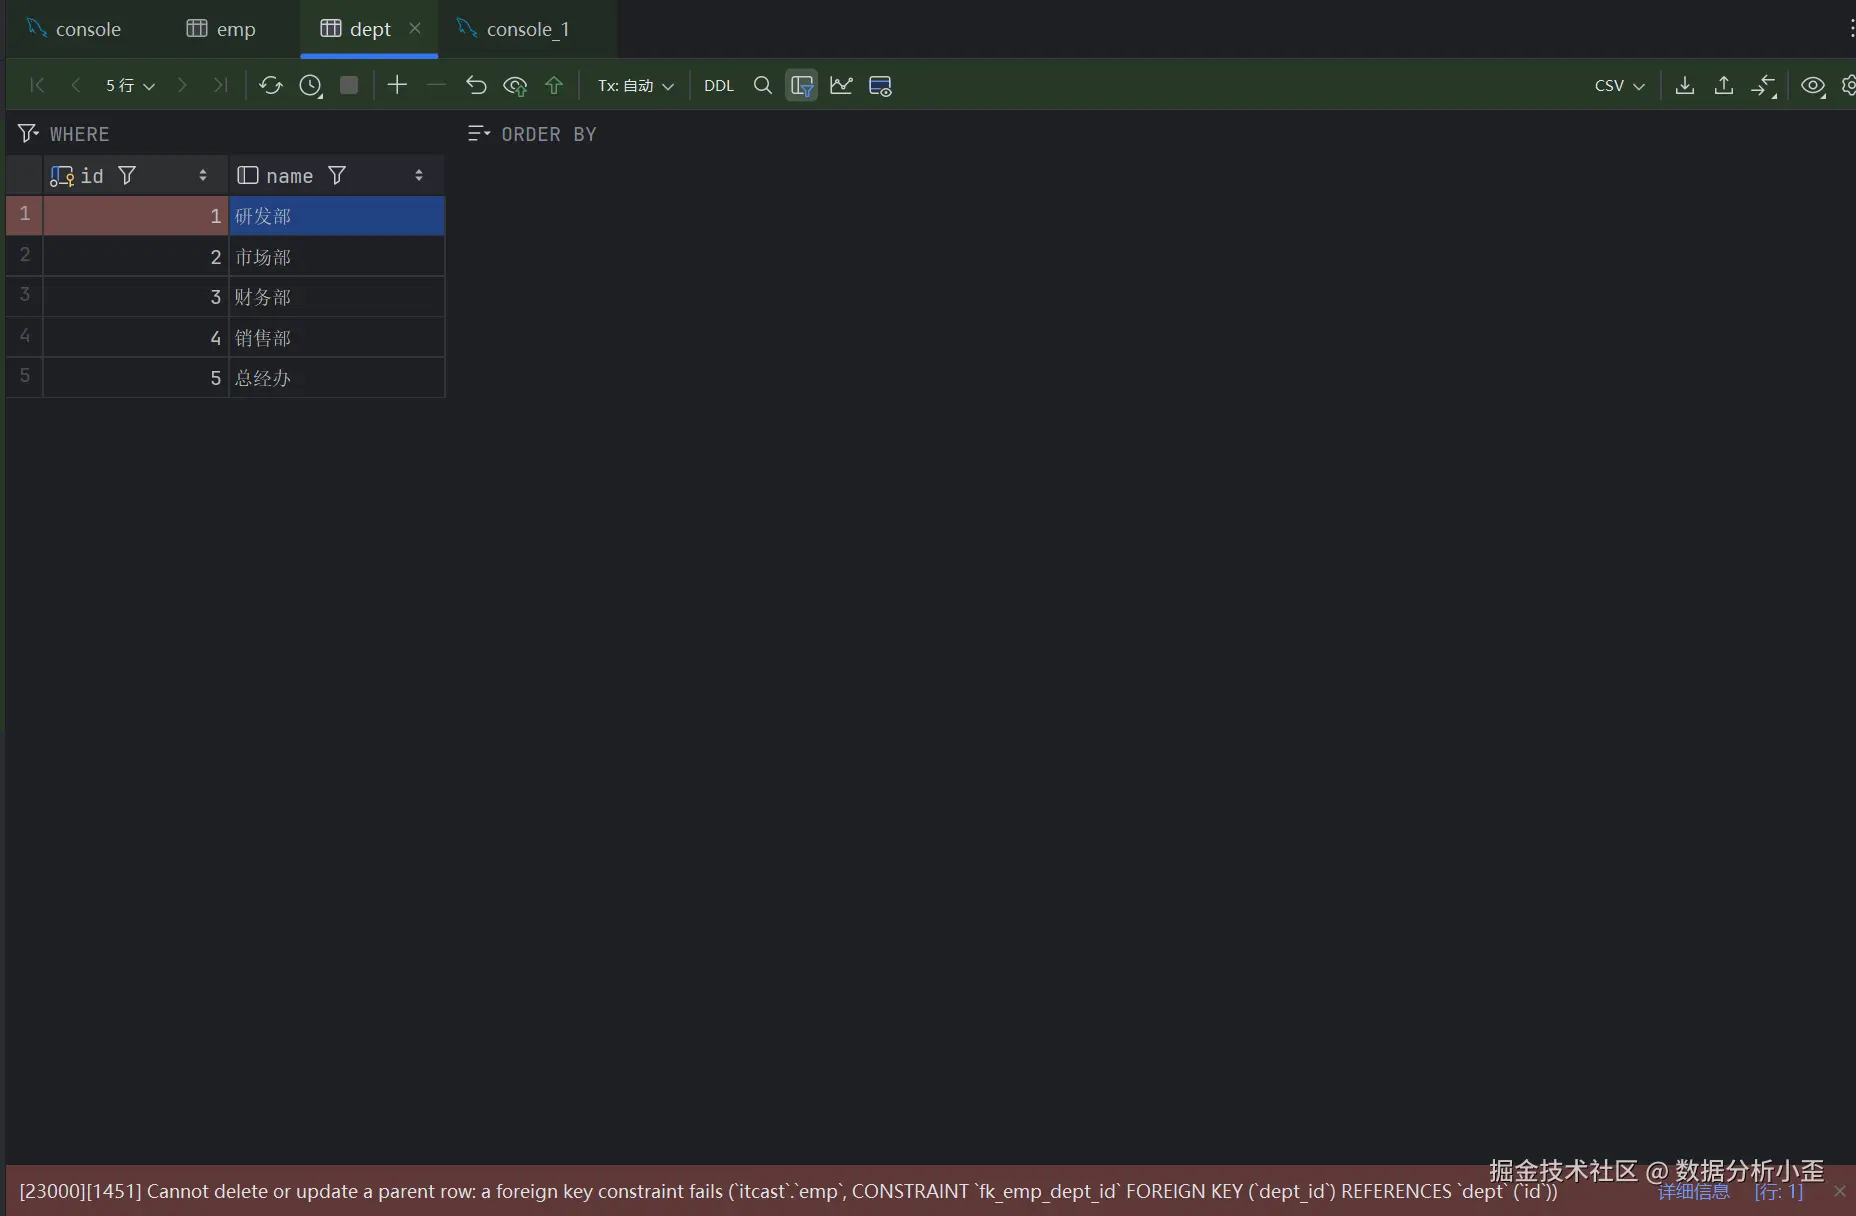The height and width of the screenshot is (1216, 1856).
Task: Dismiss the foreign key error notification
Action: [1840, 1191]
